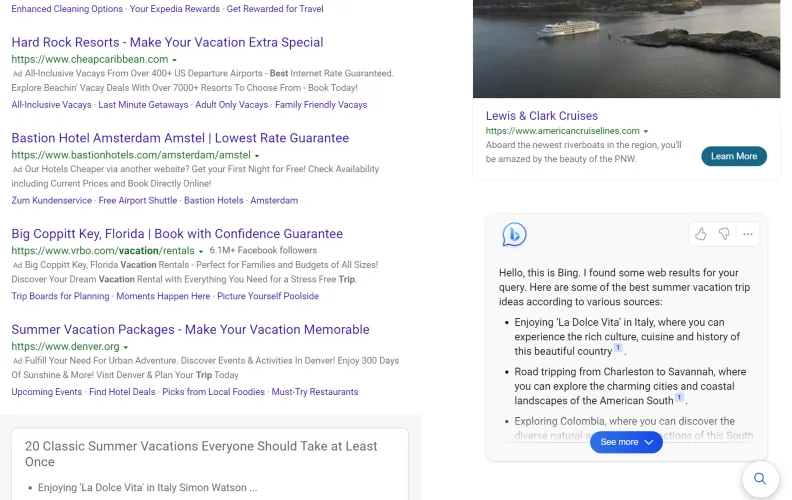This screenshot has width=792, height=500.
Task: Expand the denver.org URL dropdown arrow
Action: coord(126,347)
